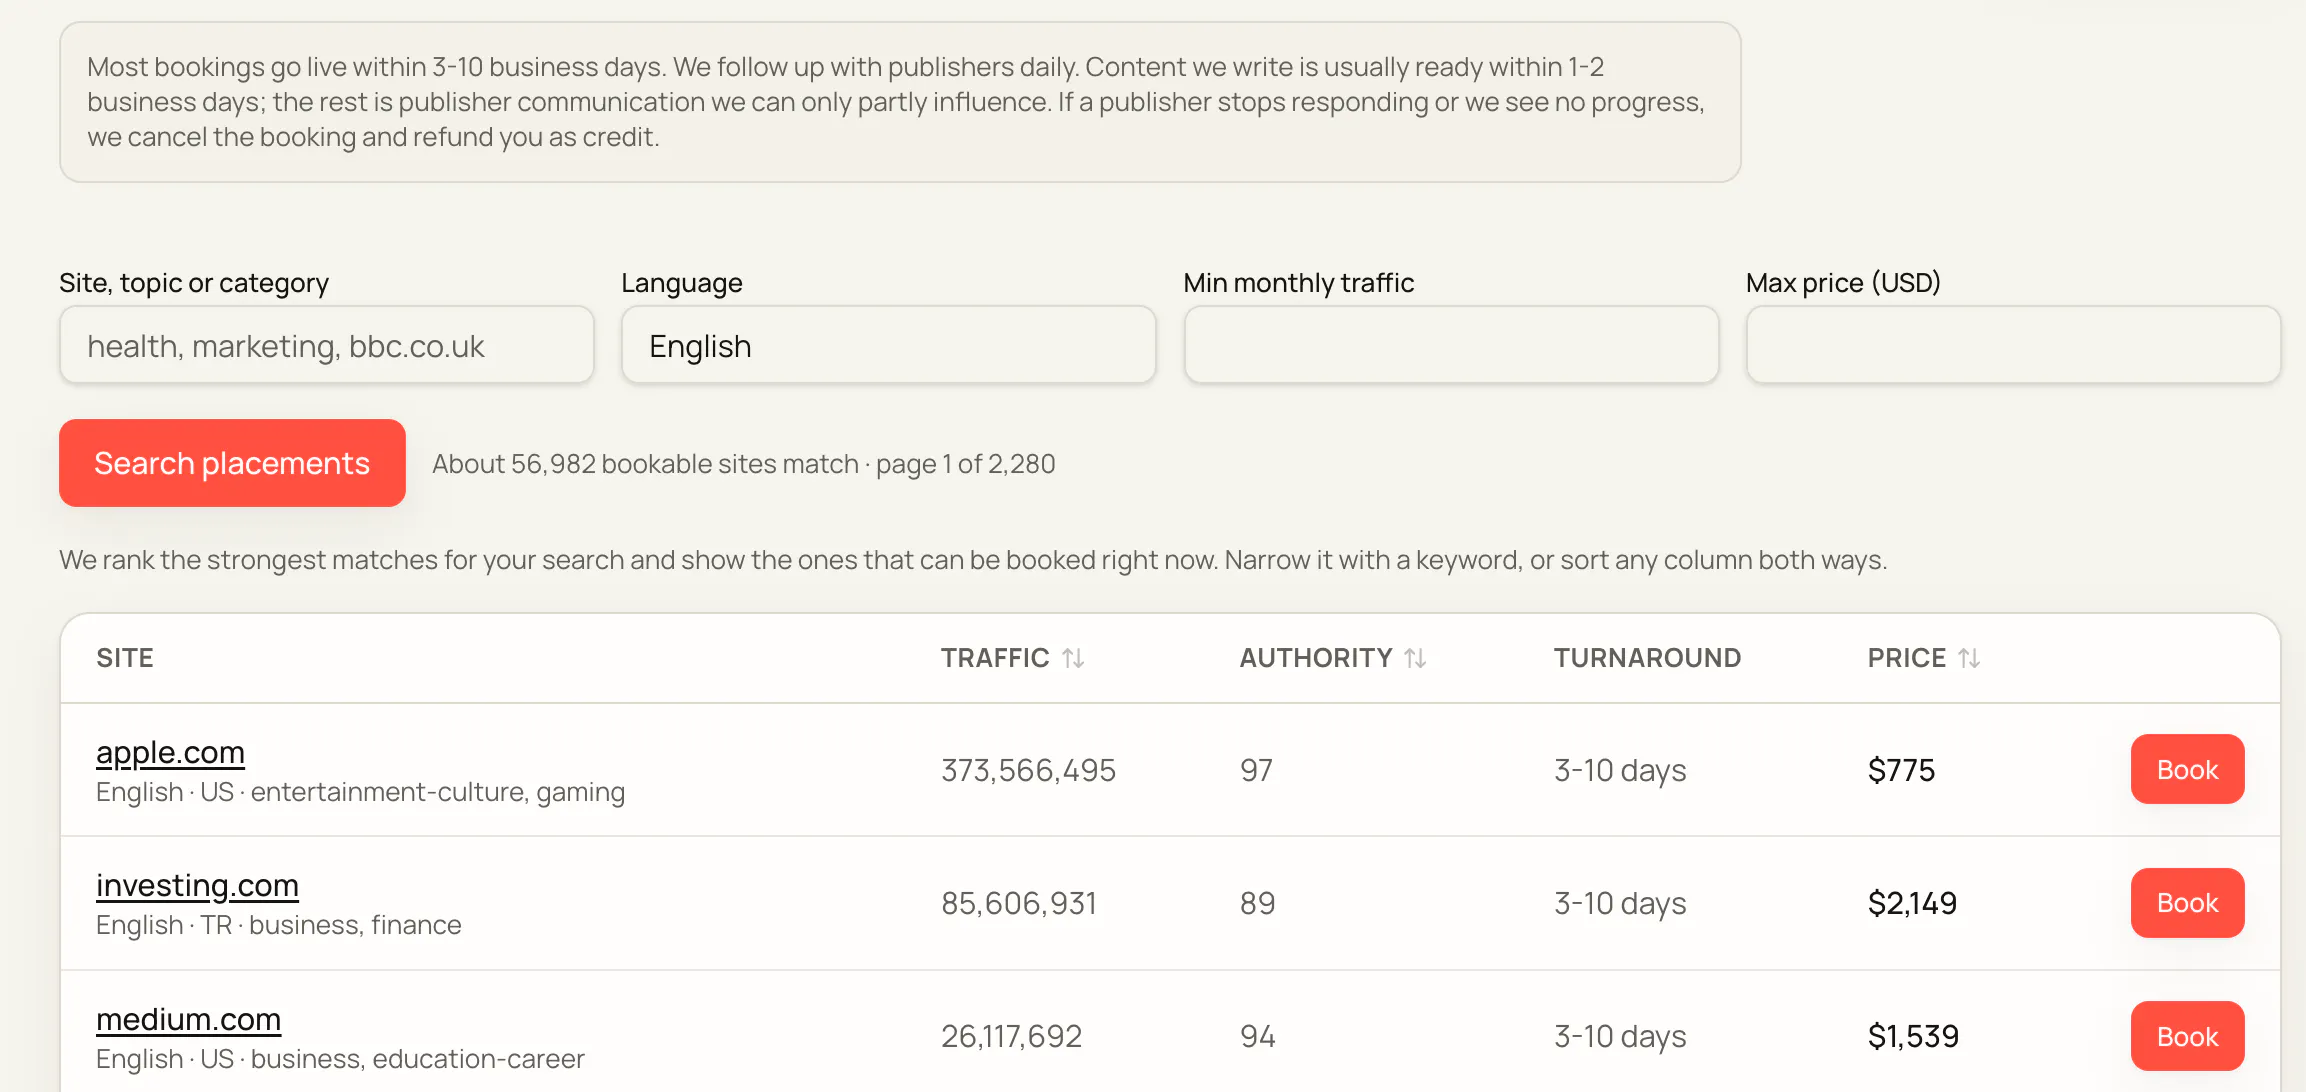Select the apple.com authority score 97
Viewport: 2306px width, 1092px height.
(1256, 770)
